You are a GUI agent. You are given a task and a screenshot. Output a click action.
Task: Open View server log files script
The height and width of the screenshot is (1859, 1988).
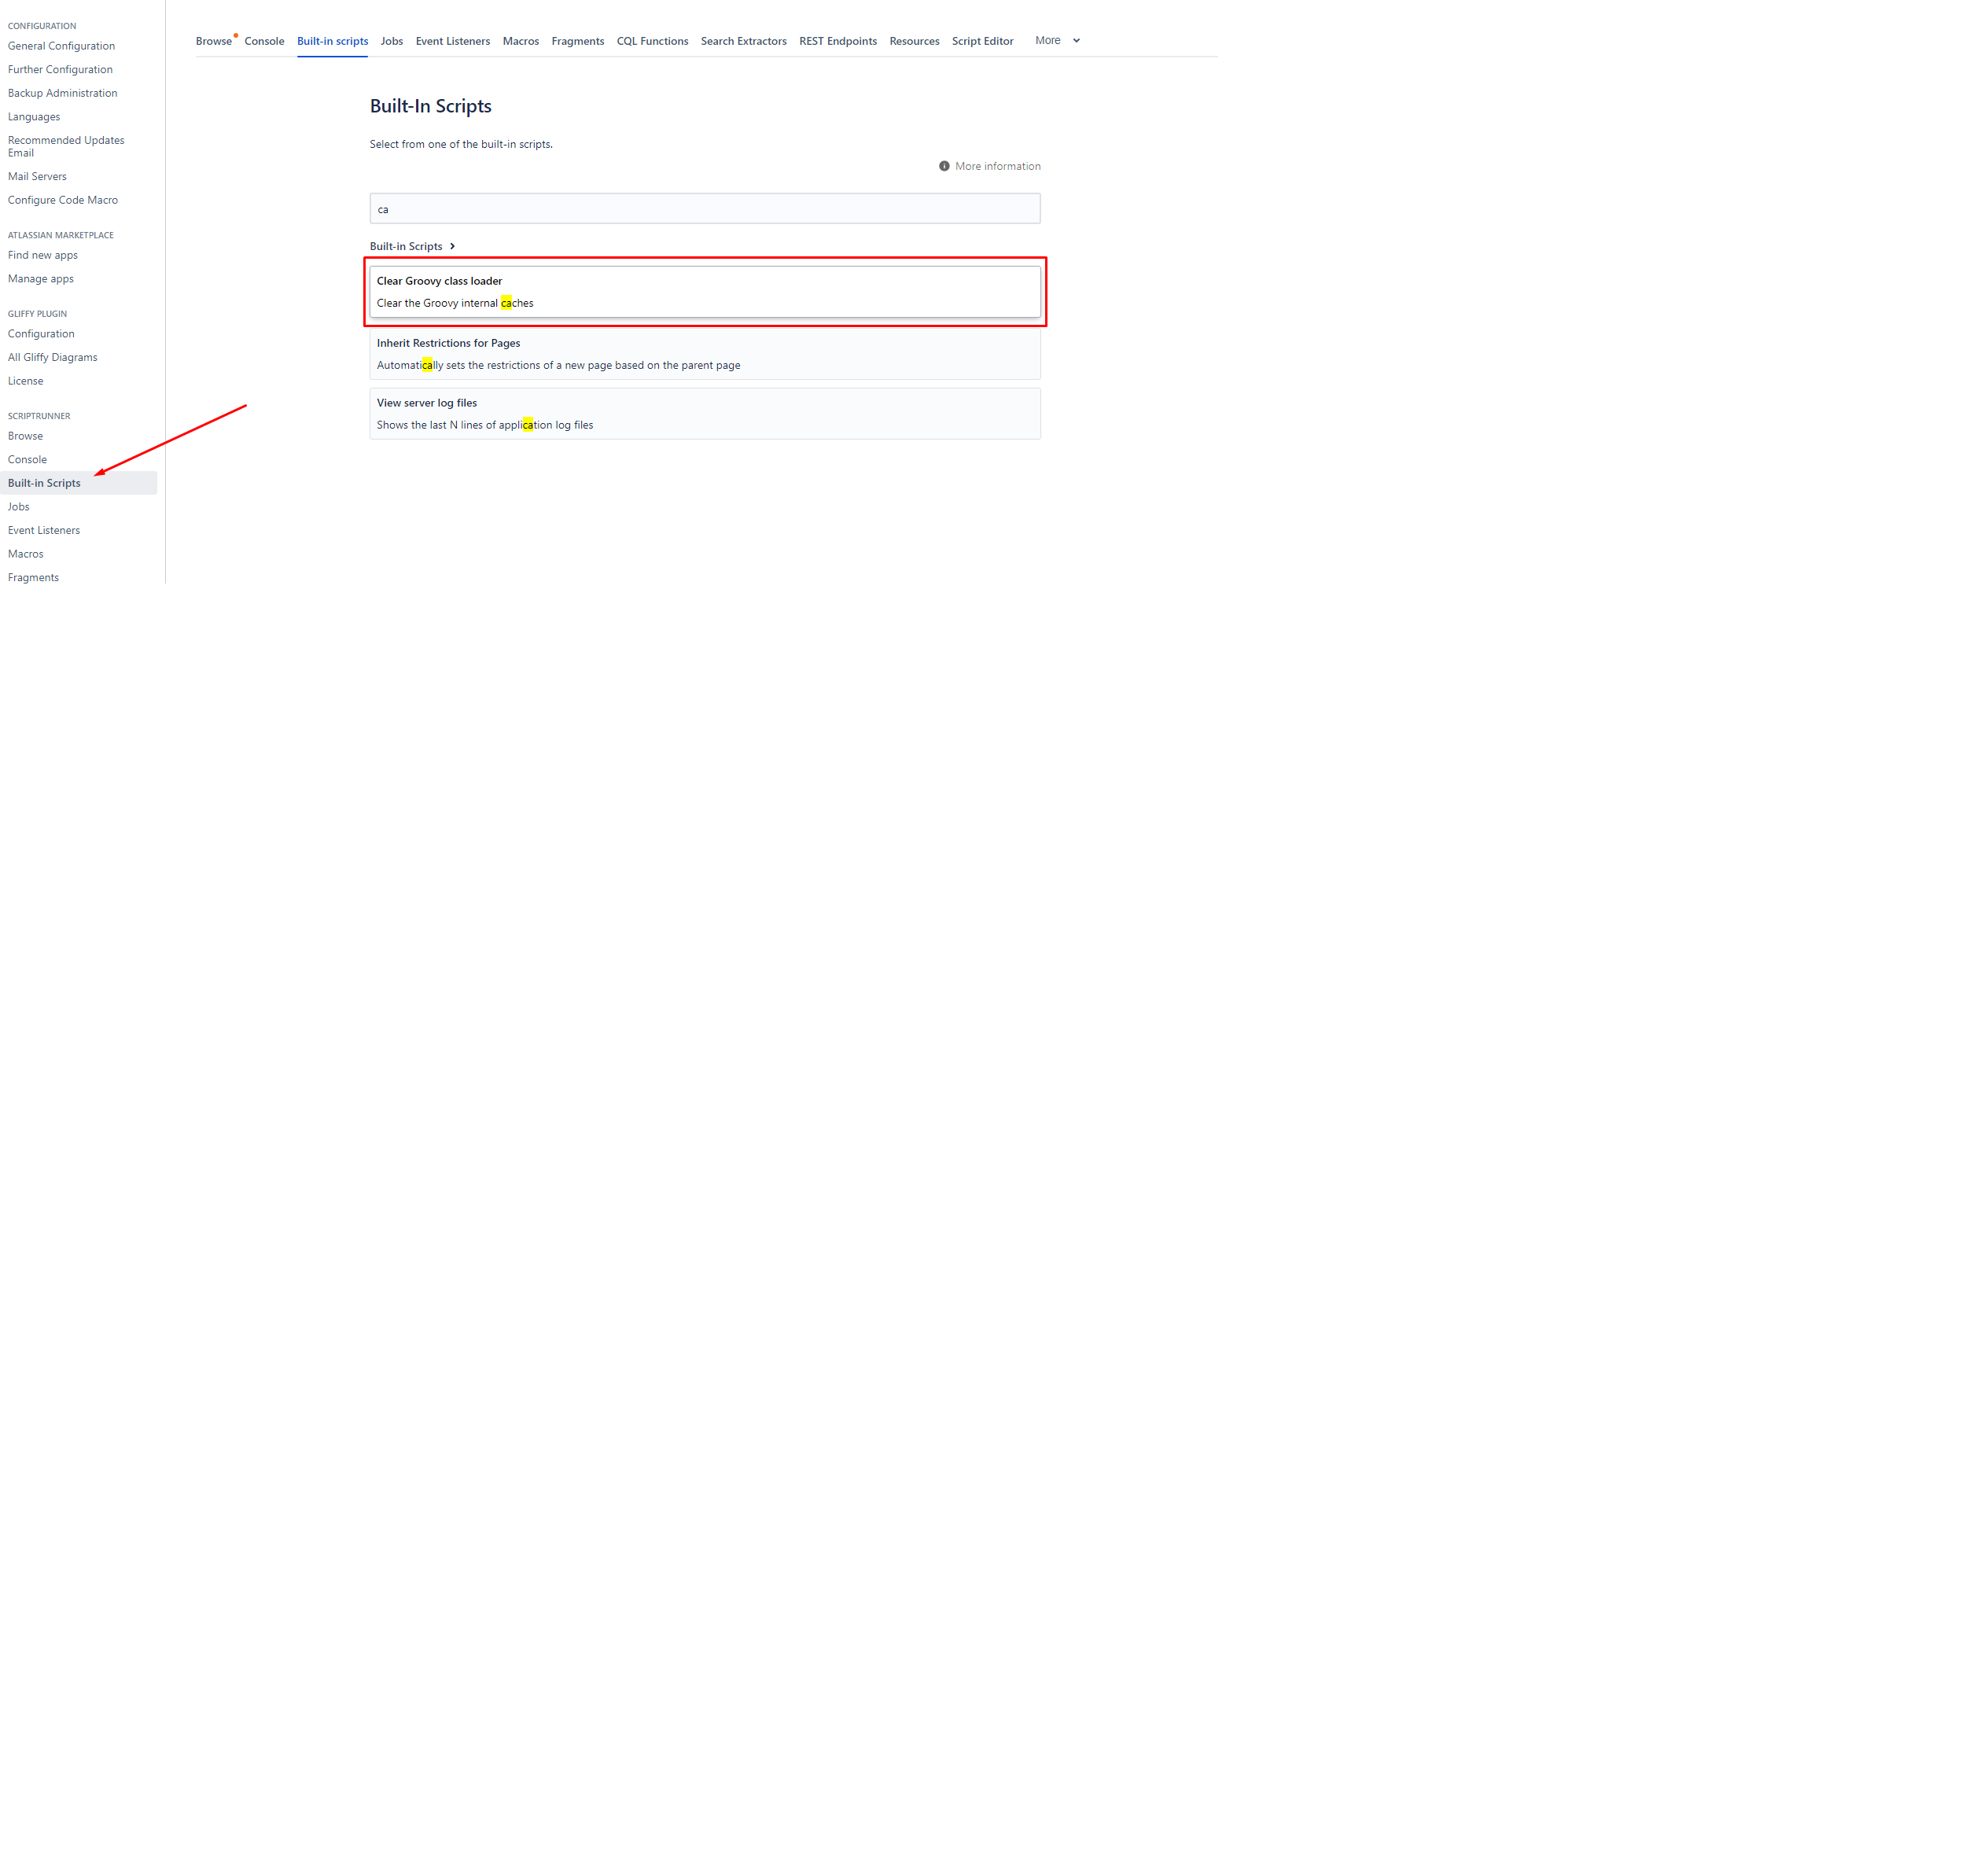click(x=705, y=413)
